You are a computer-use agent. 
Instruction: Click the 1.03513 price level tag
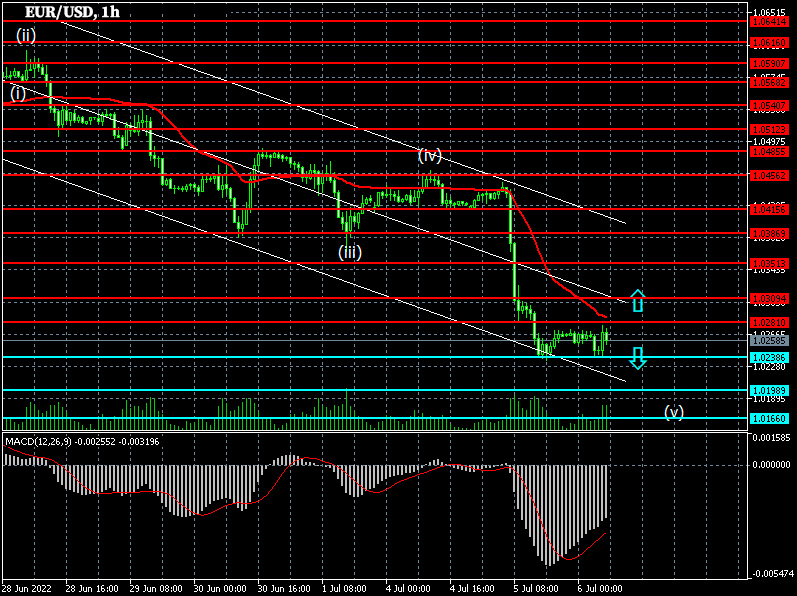pos(770,263)
